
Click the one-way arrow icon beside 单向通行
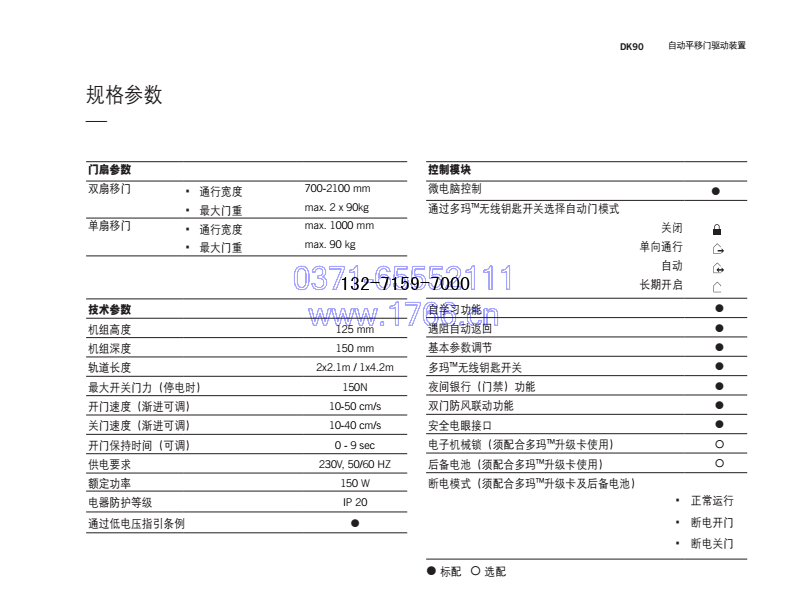tap(718, 249)
